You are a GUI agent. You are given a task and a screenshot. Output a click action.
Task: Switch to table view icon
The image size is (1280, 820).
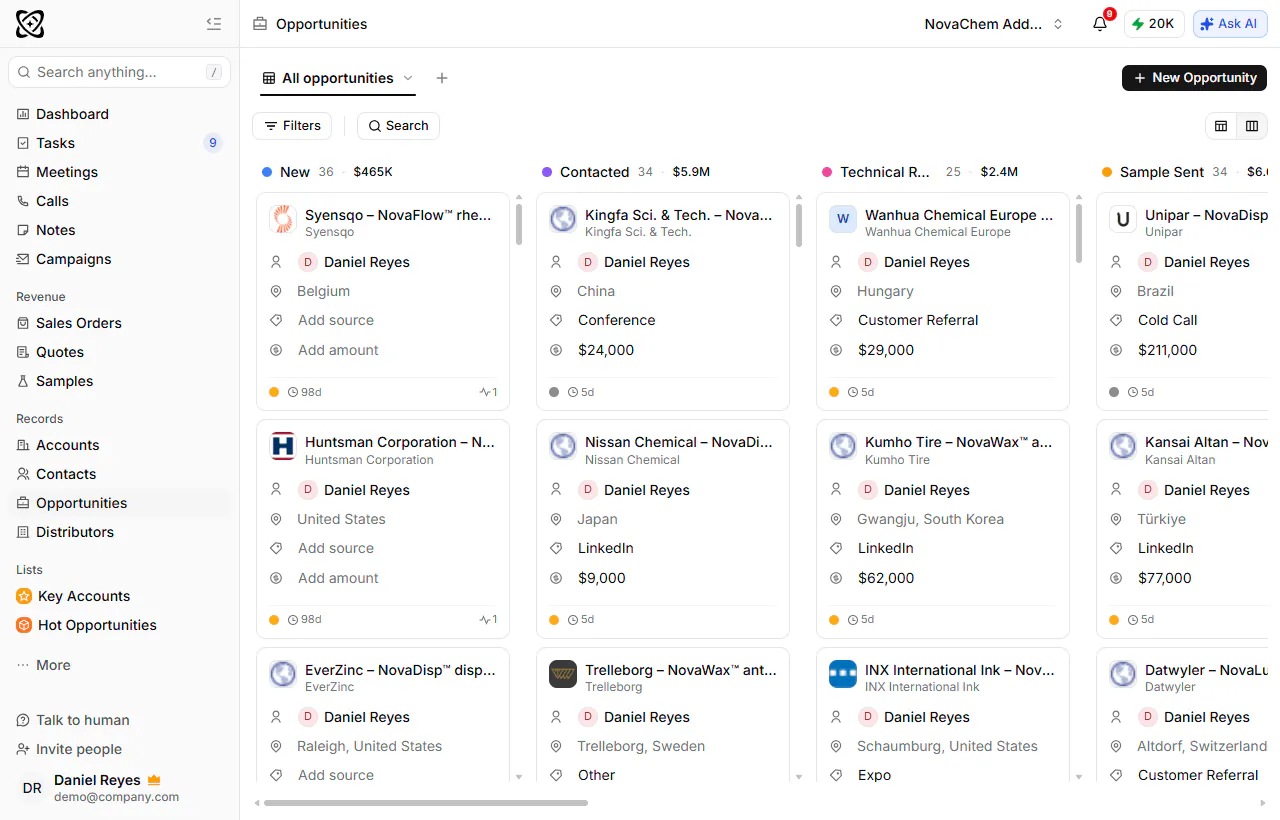[x=1221, y=126]
